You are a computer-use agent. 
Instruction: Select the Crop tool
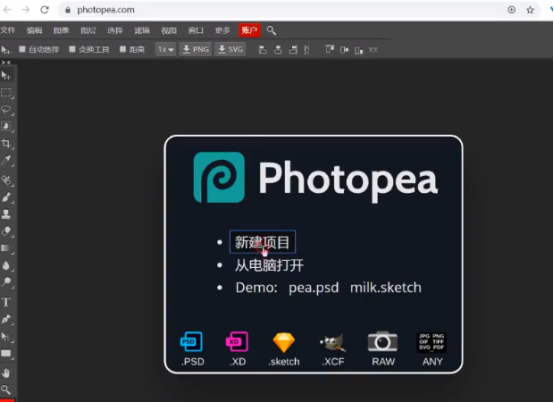6,143
